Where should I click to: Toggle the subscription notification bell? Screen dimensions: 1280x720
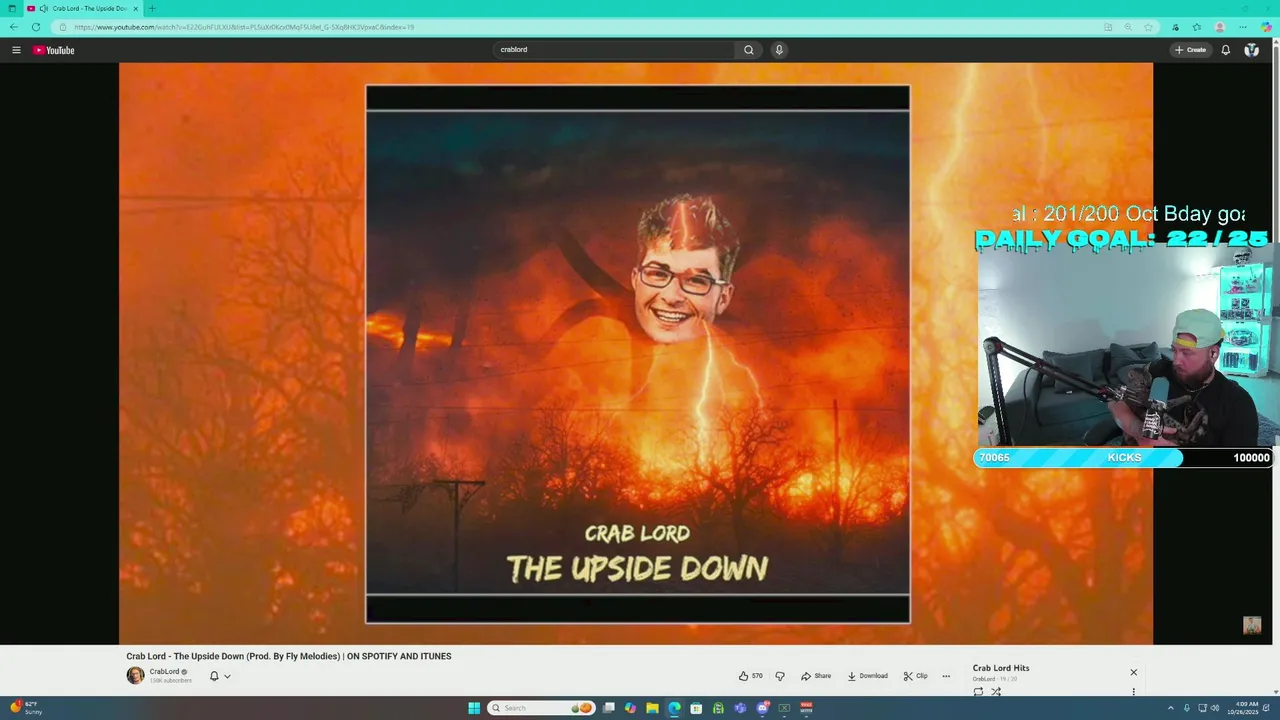click(x=214, y=676)
